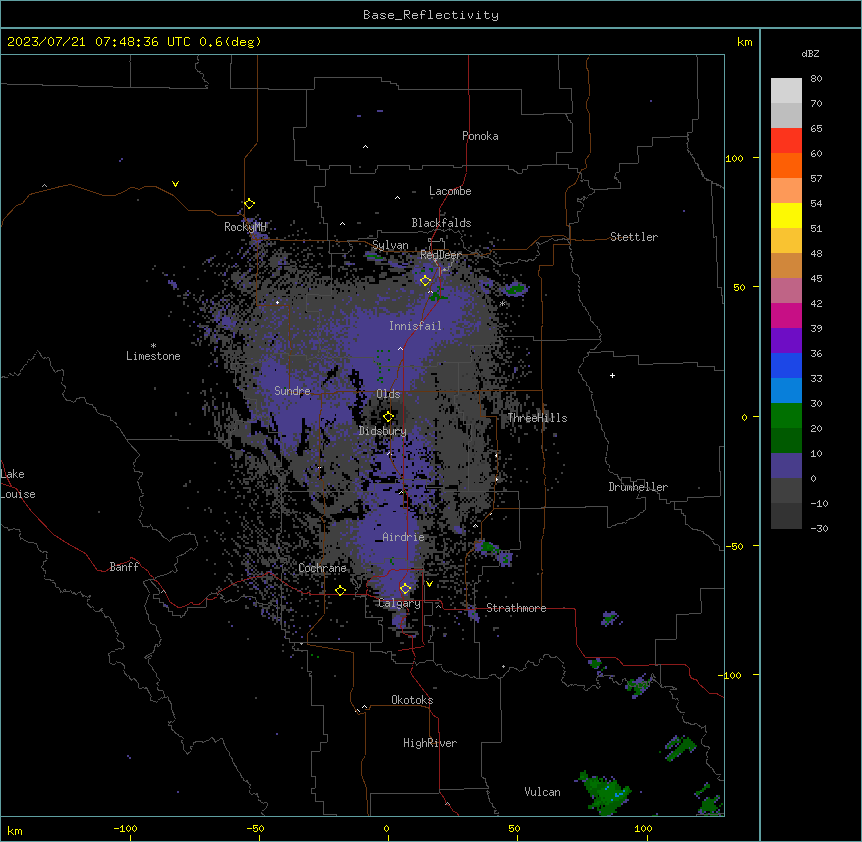Click the km unit label at top right
862x842 pixels.
coord(745,42)
